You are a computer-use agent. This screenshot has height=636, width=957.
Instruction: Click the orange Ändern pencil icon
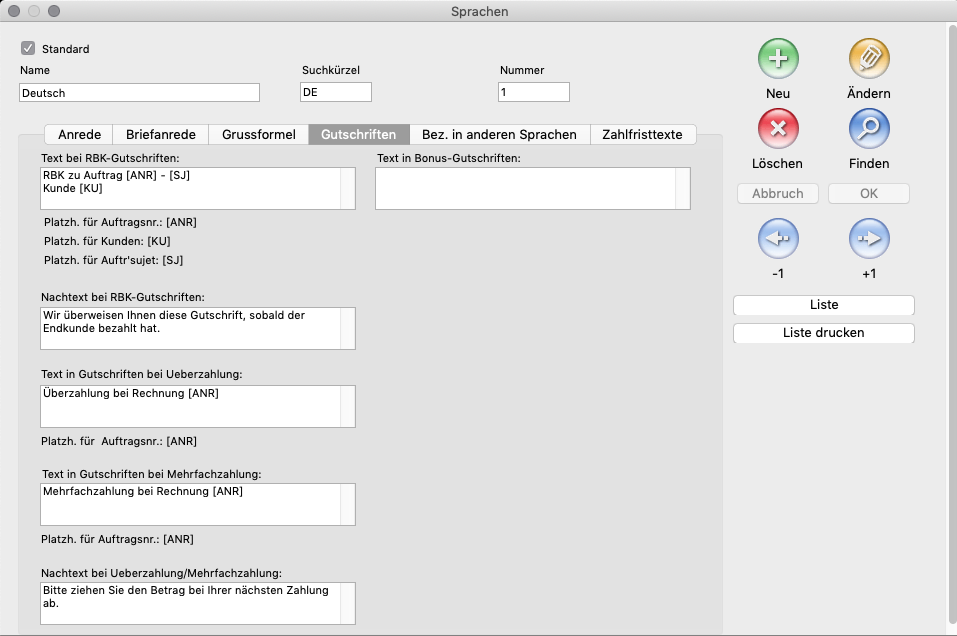click(869, 59)
